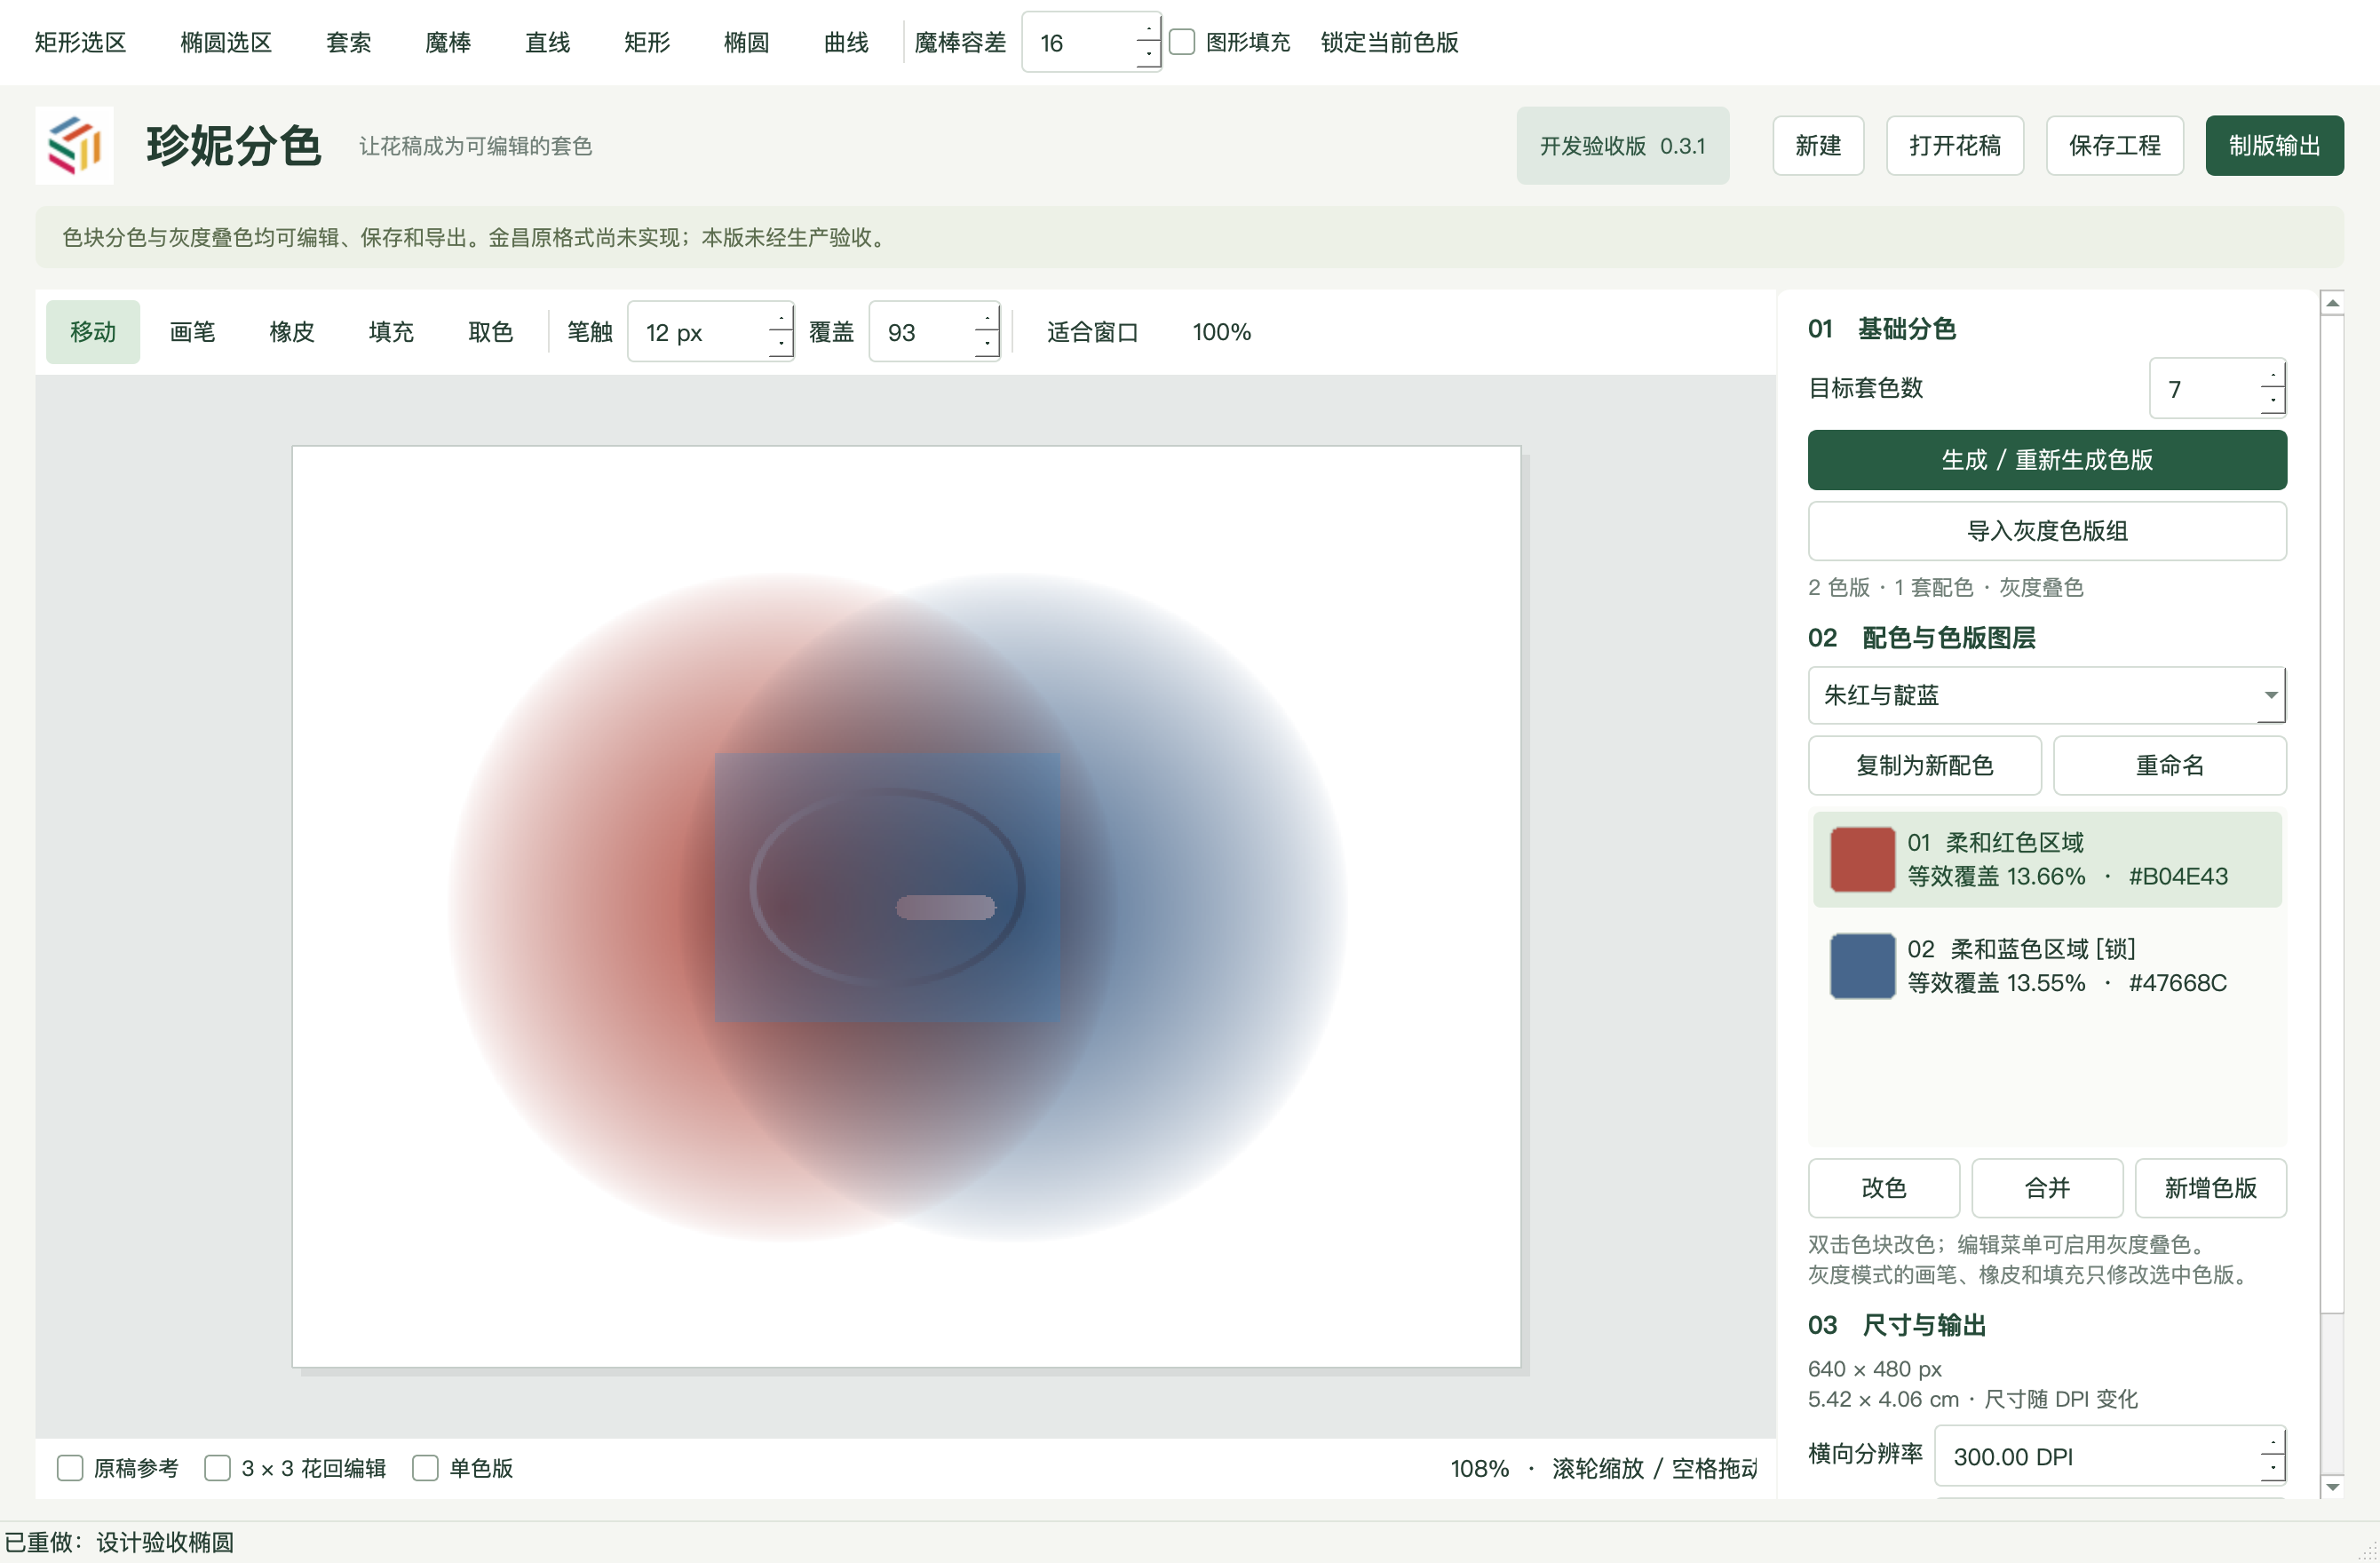Select the 椭圆 shape tool

[x=747, y=42]
